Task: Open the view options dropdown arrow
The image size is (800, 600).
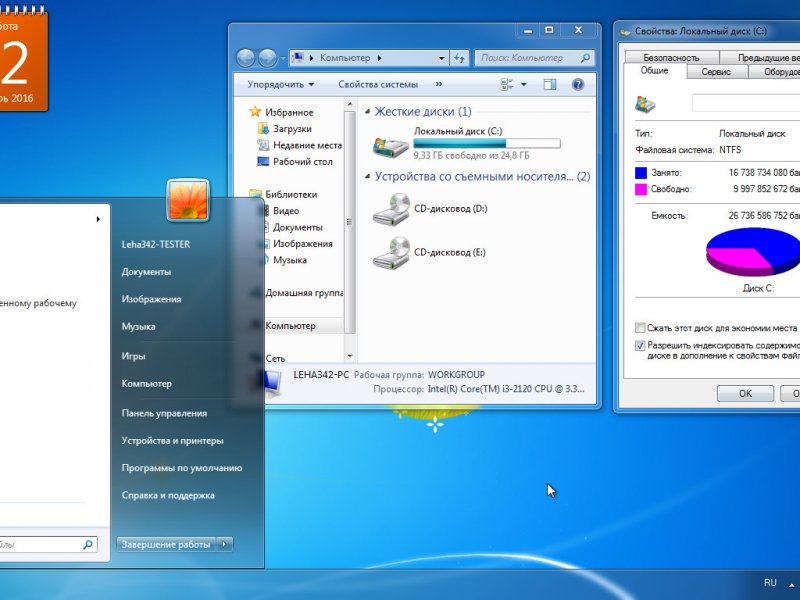Action: (x=523, y=85)
